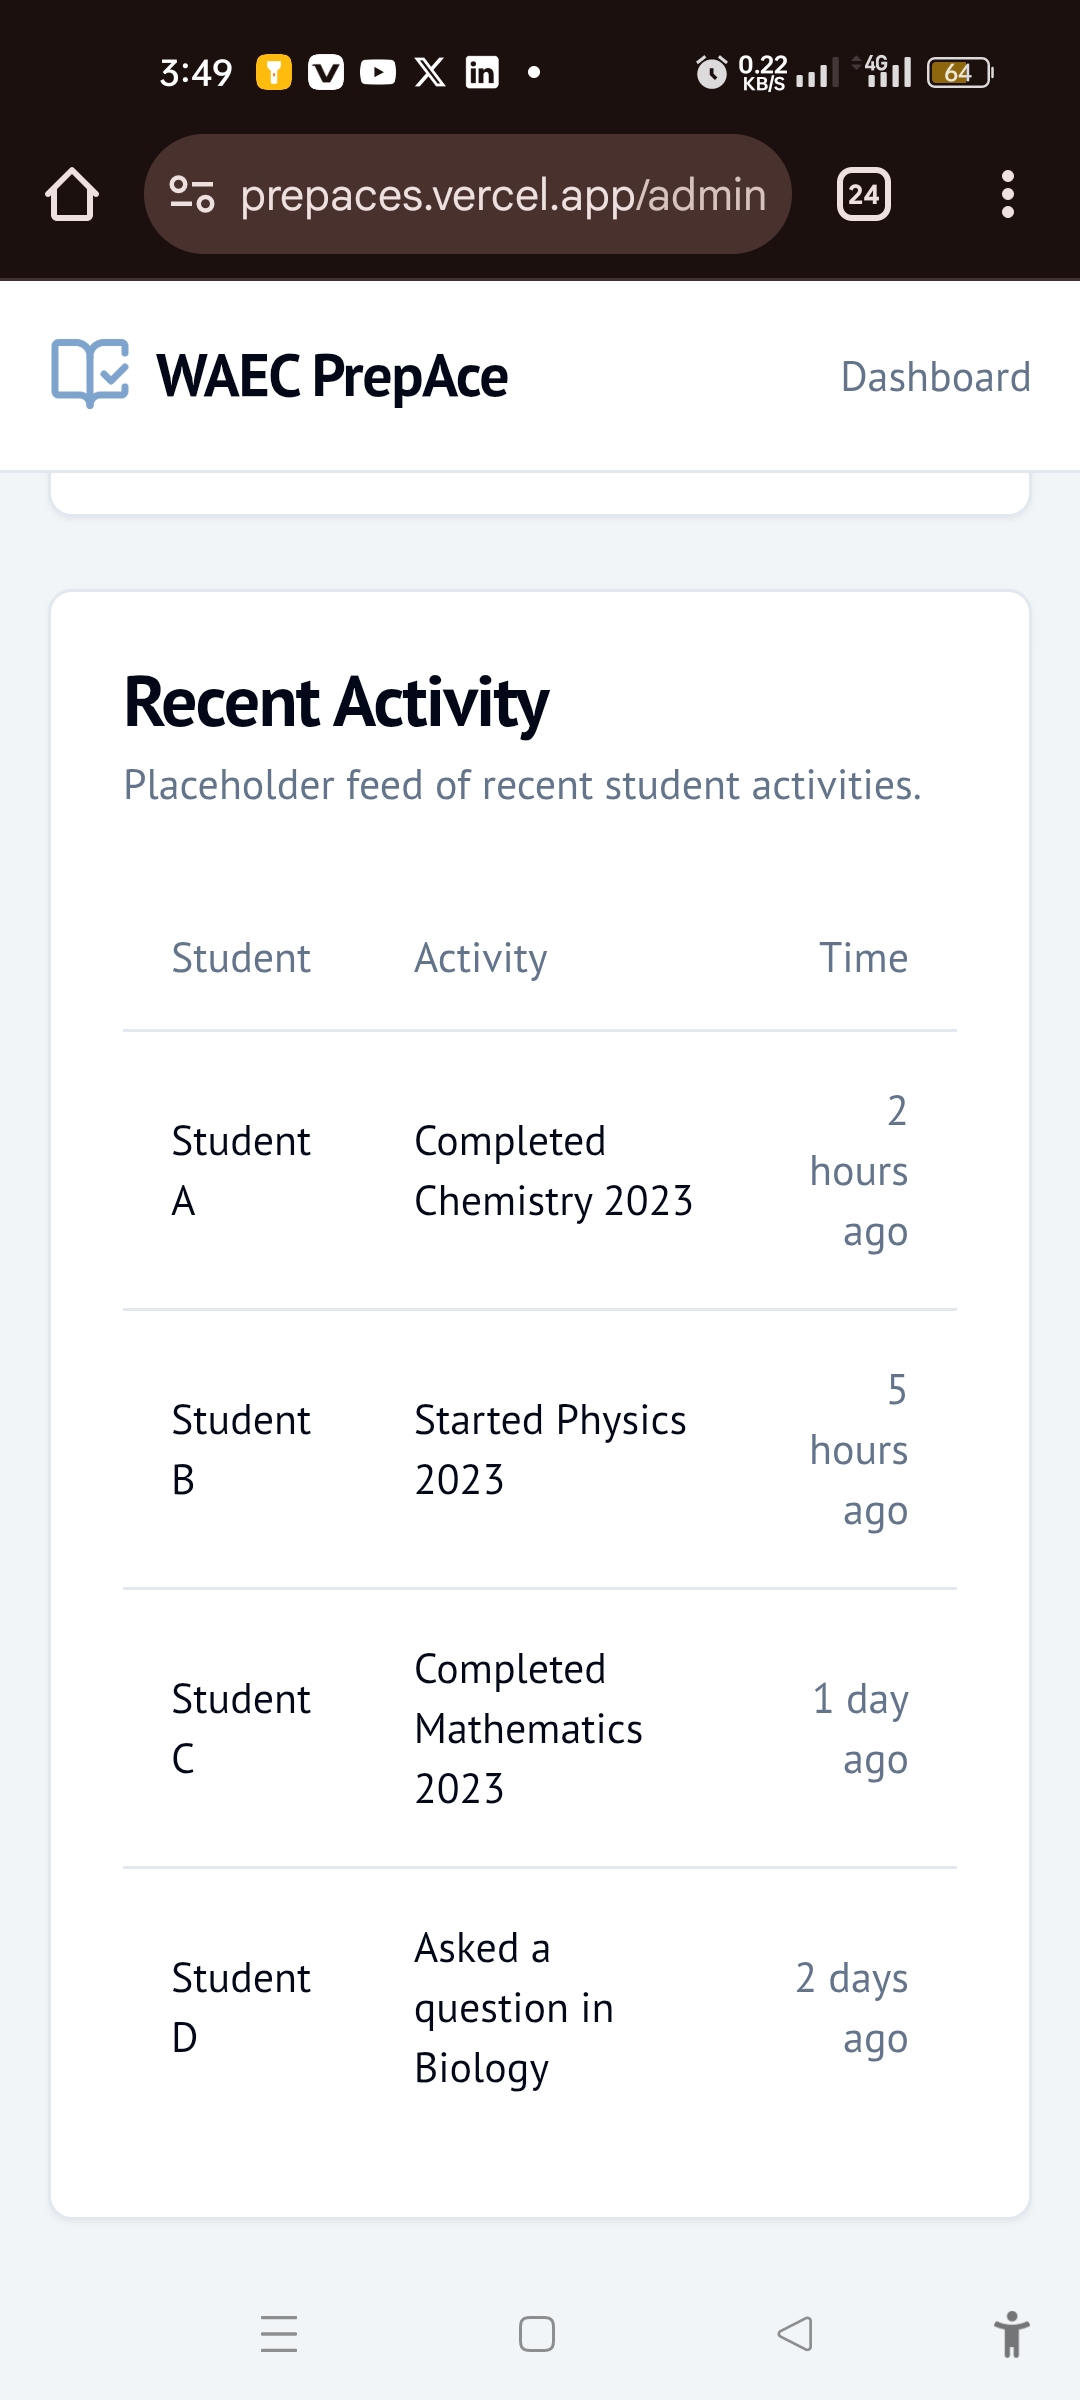The image size is (1080, 2400).
Task: Tap the Android recent apps navigation icon
Action: [279, 2334]
